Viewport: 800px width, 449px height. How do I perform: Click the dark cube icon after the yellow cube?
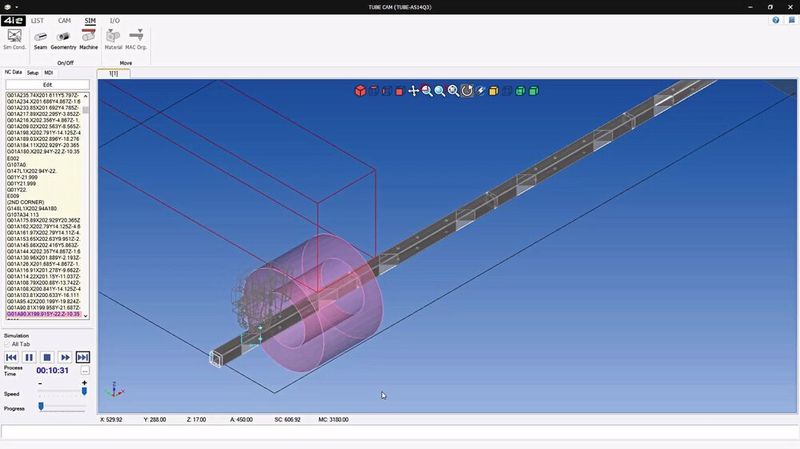click(x=507, y=91)
